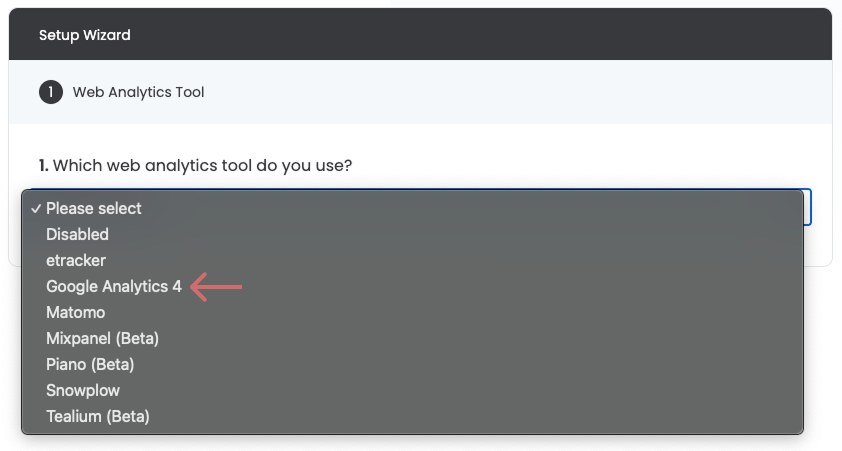Select the Disabled option

[412, 235]
